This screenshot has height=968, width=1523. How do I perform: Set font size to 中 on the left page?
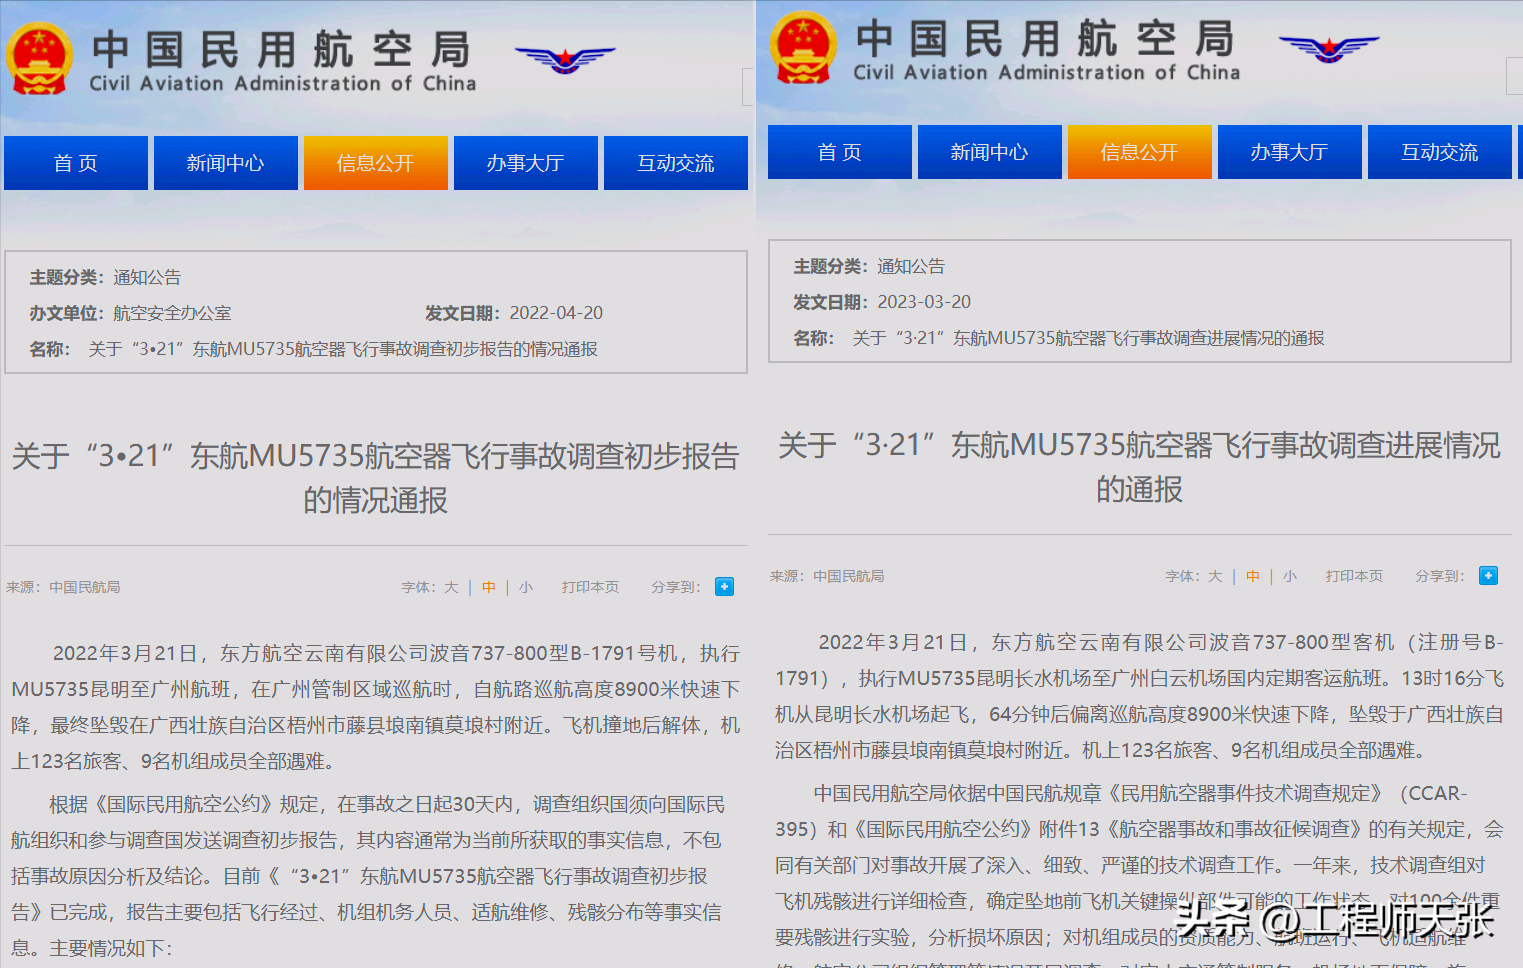click(489, 587)
